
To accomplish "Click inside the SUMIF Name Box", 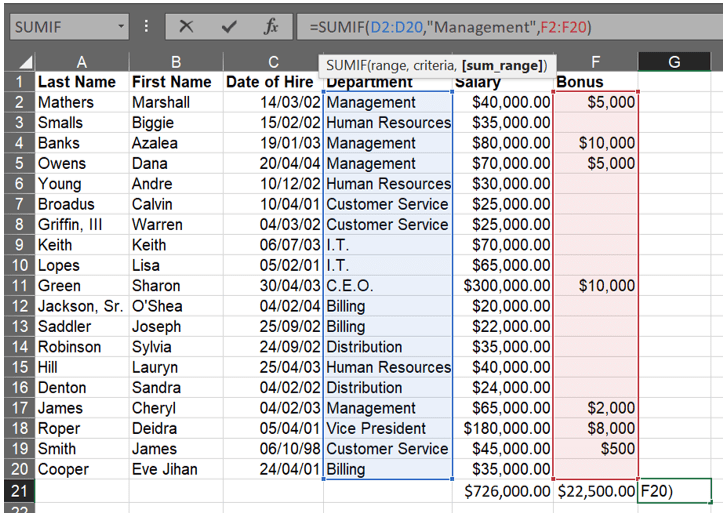I will (60, 26).
